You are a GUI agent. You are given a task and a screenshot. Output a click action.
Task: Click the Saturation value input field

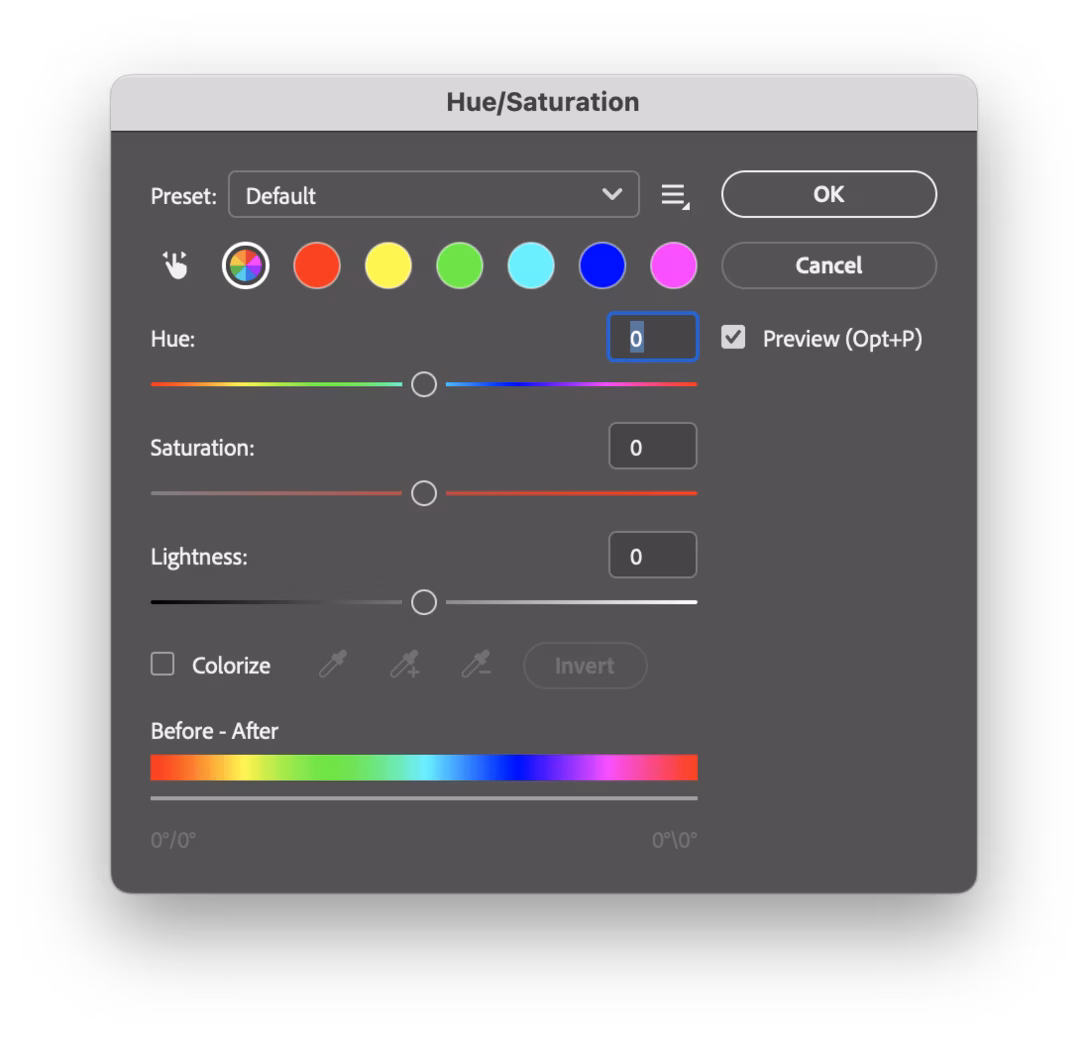[x=652, y=447]
